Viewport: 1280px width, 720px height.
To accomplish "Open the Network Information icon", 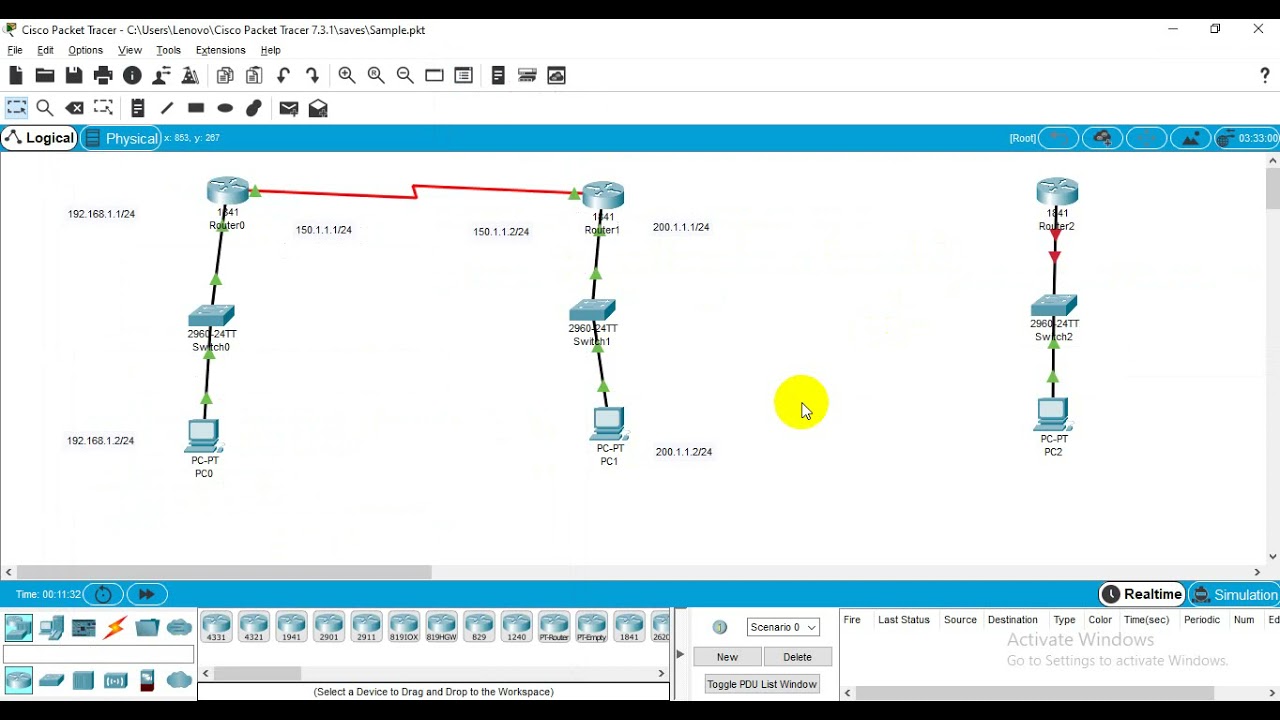I will click(132, 76).
